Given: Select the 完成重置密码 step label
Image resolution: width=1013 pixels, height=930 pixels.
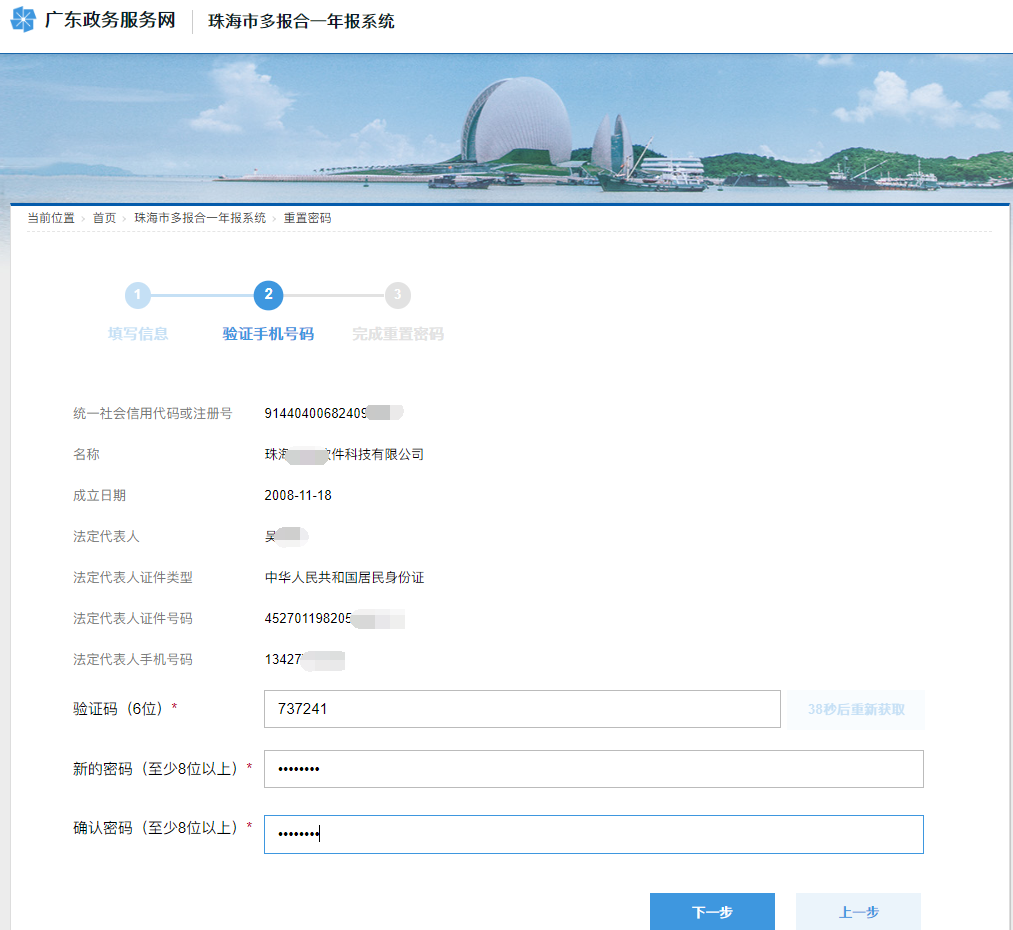Looking at the screenshot, I should [x=398, y=334].
